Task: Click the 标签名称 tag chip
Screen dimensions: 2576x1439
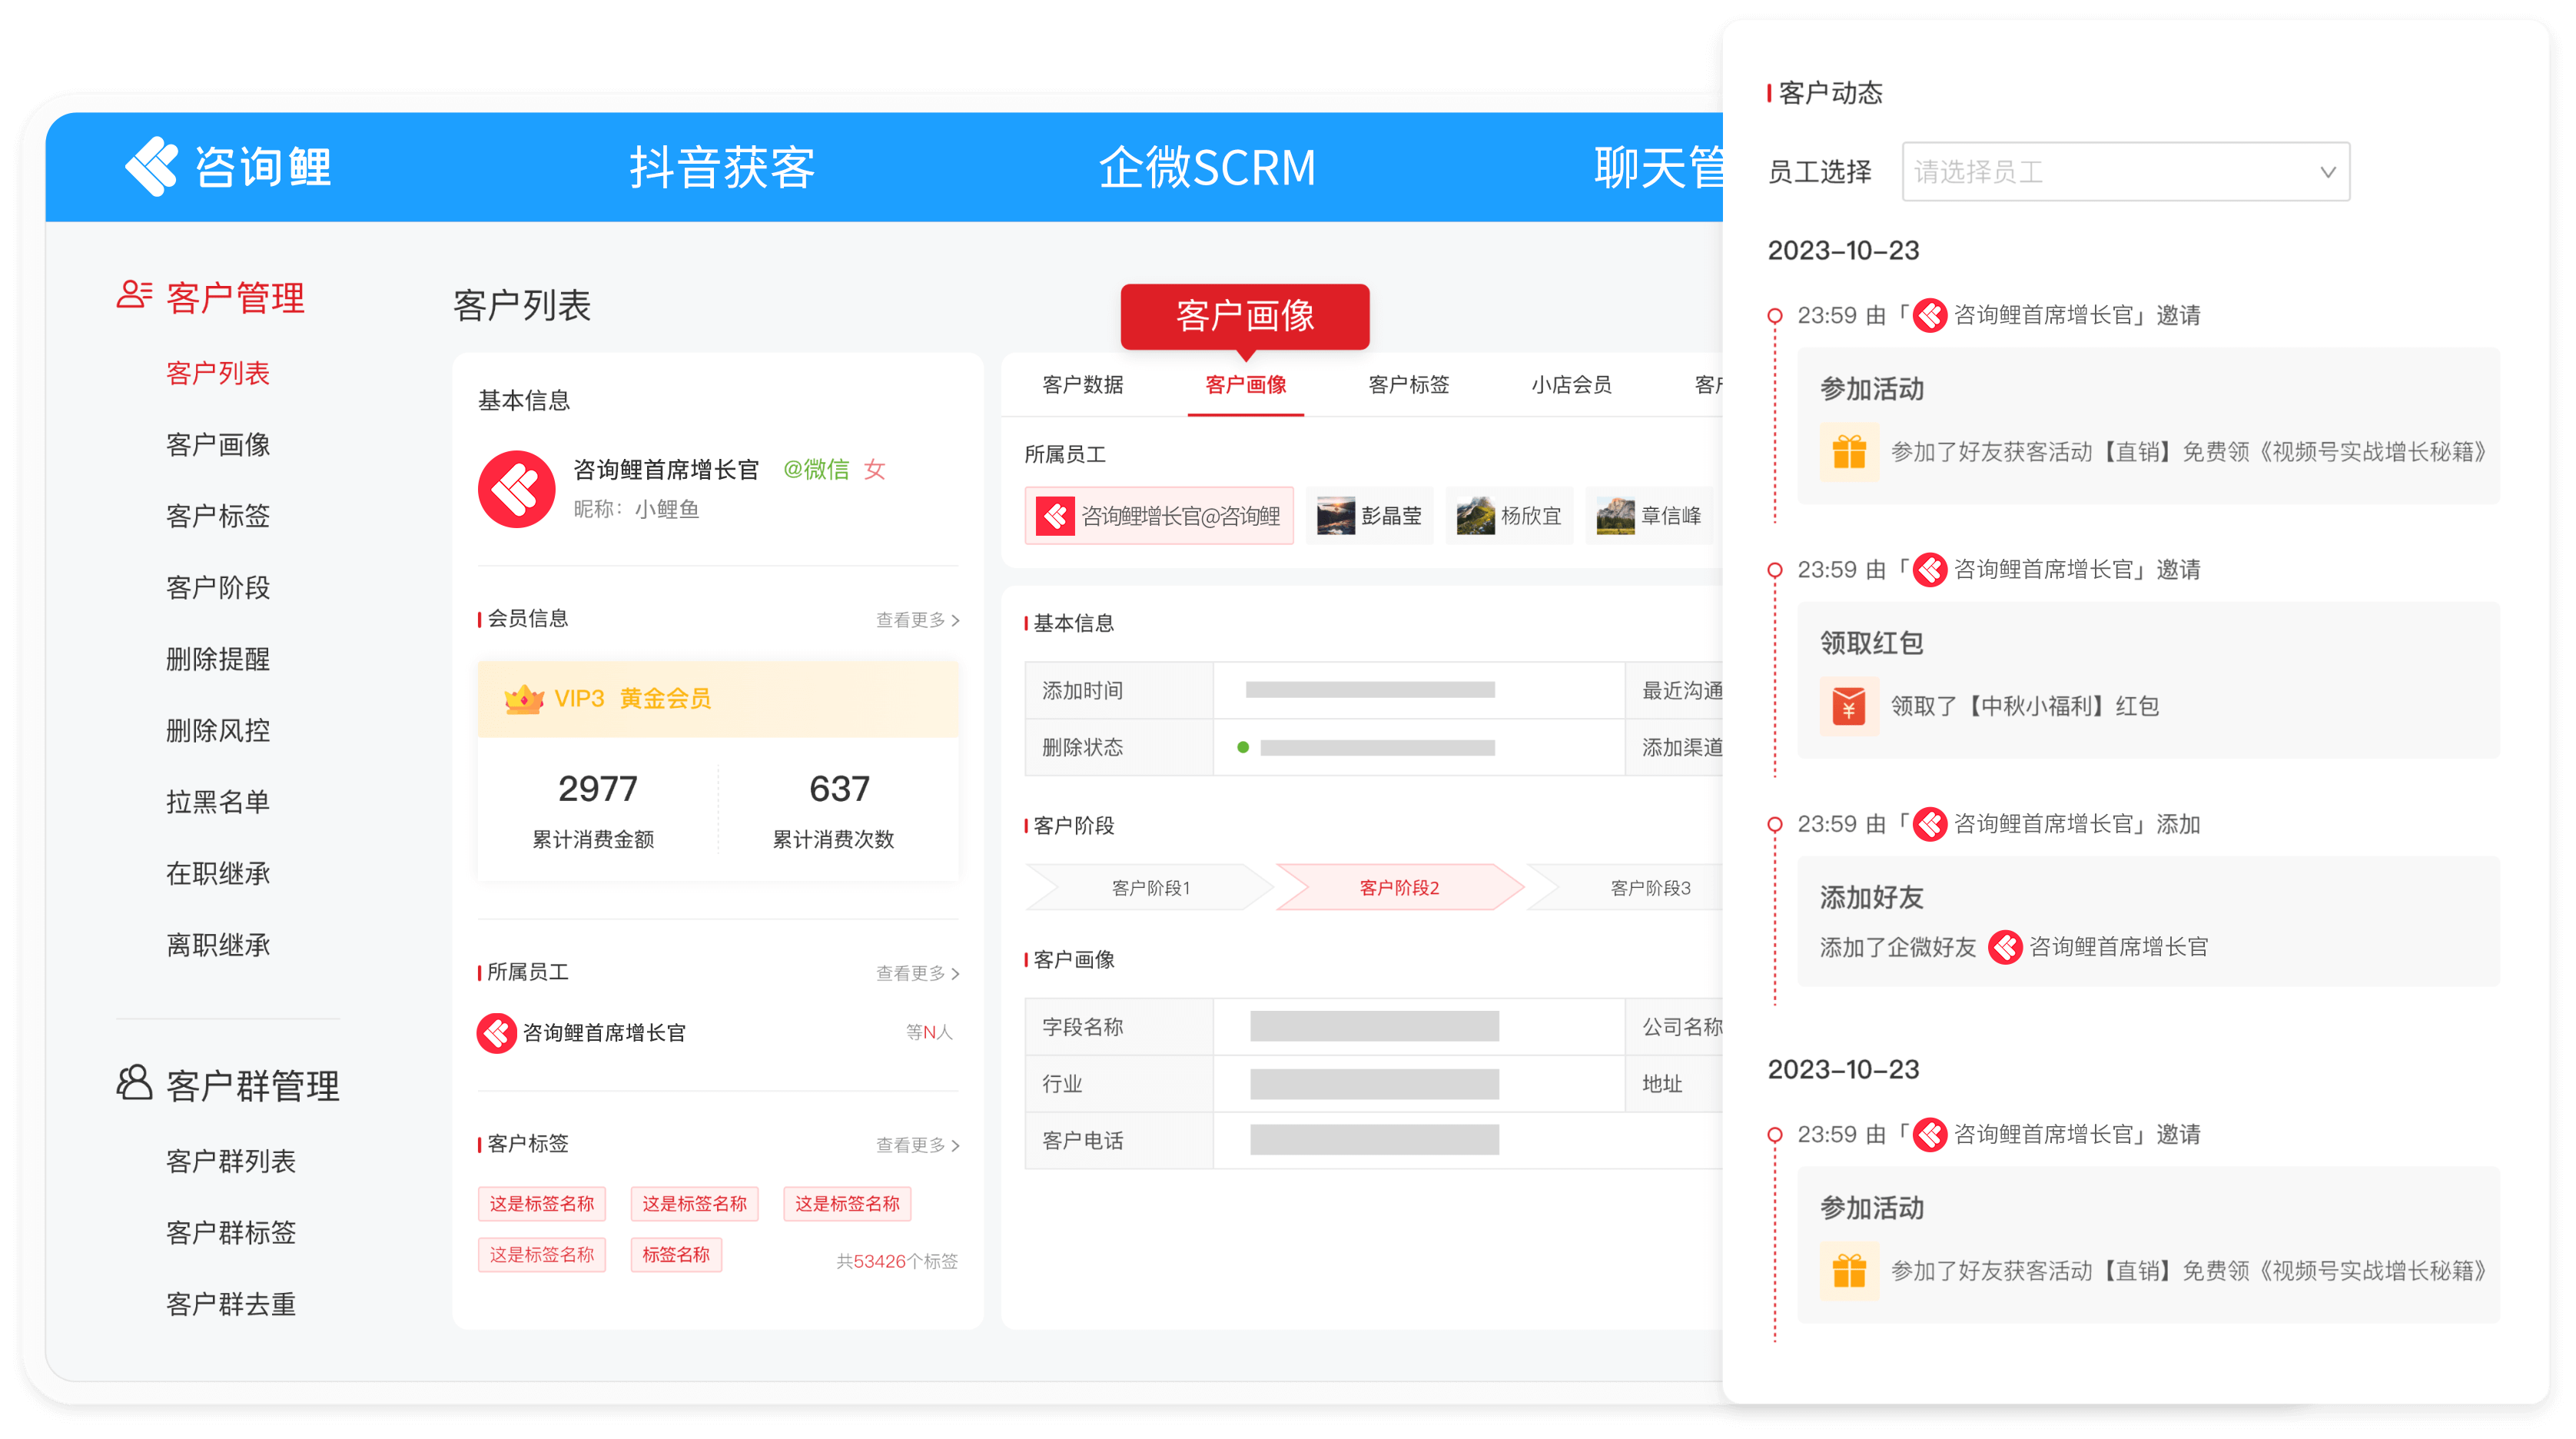Action: (x=676, y=1255)
